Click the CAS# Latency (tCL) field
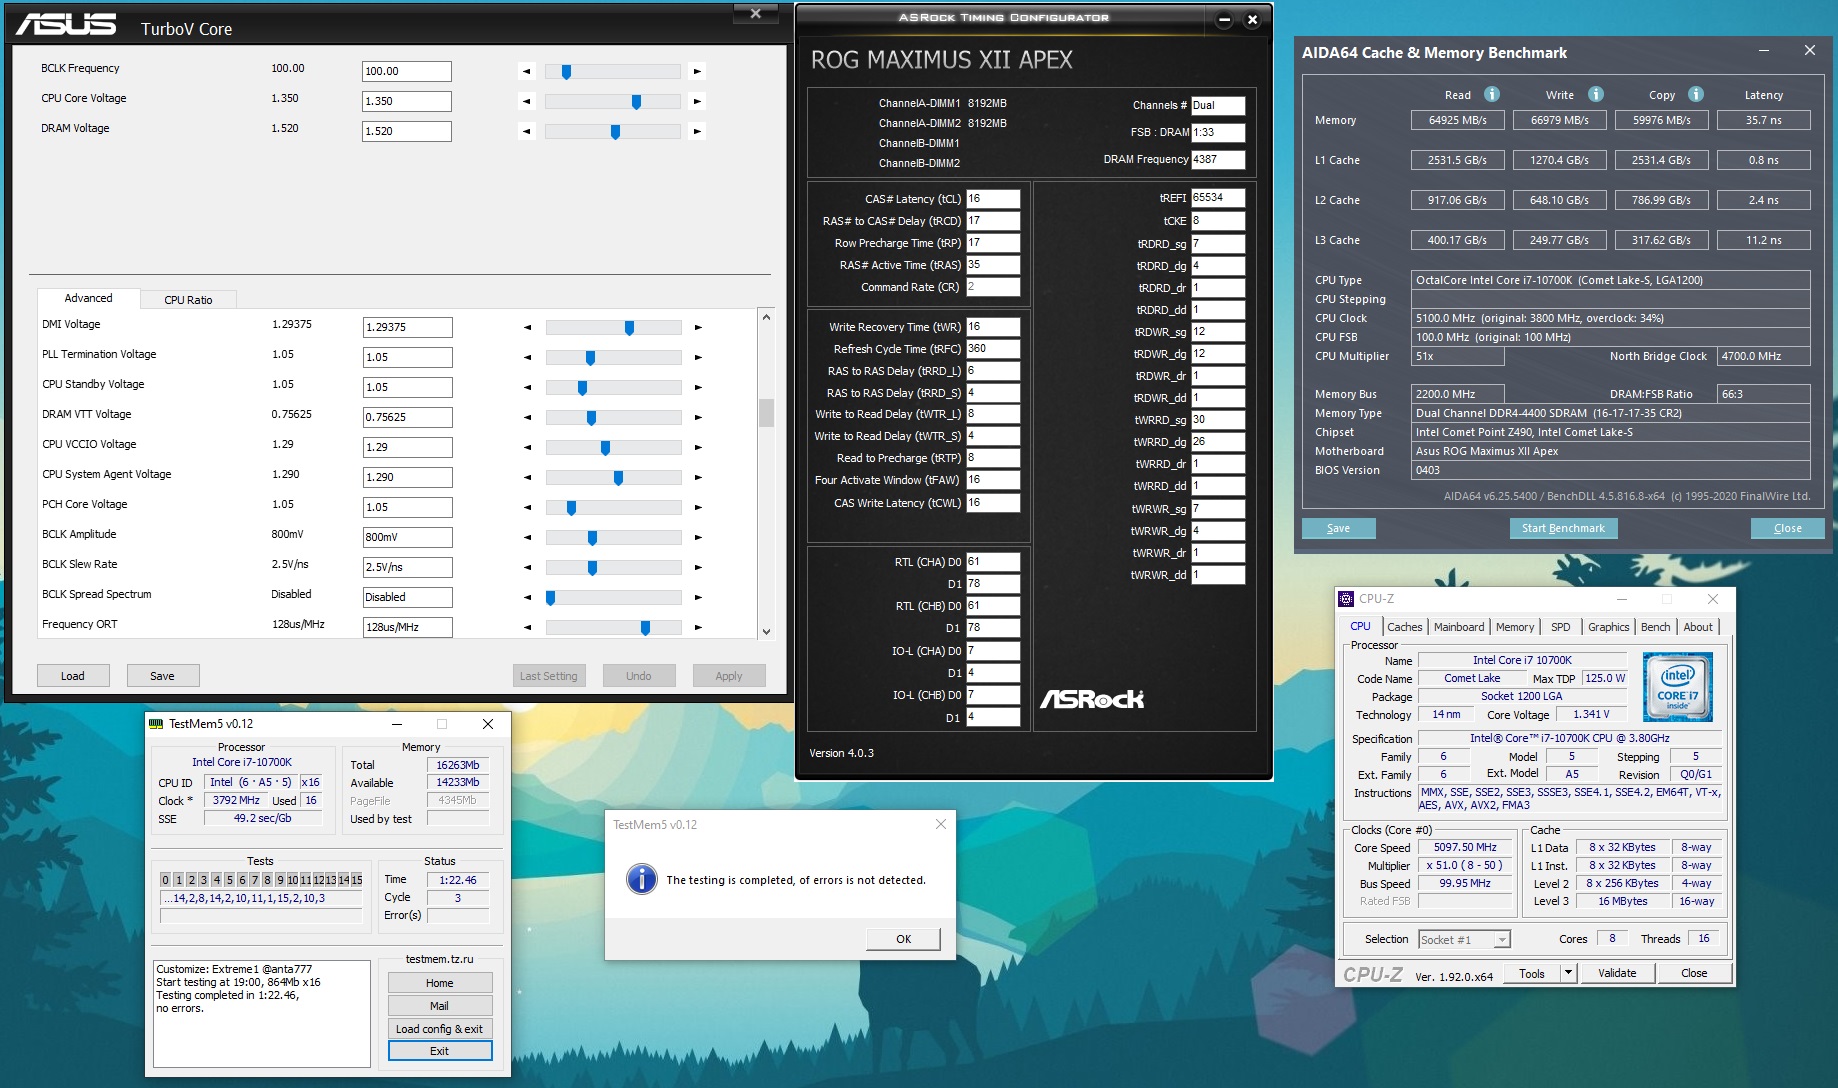 (993, 199)
